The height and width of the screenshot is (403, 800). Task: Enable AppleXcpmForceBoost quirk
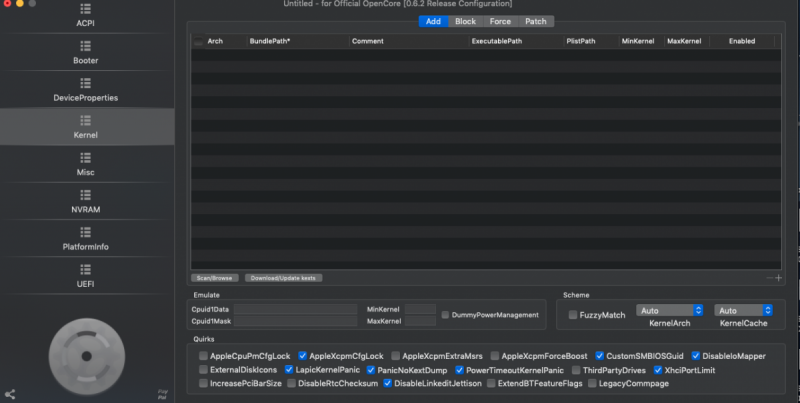coord(495,356)
